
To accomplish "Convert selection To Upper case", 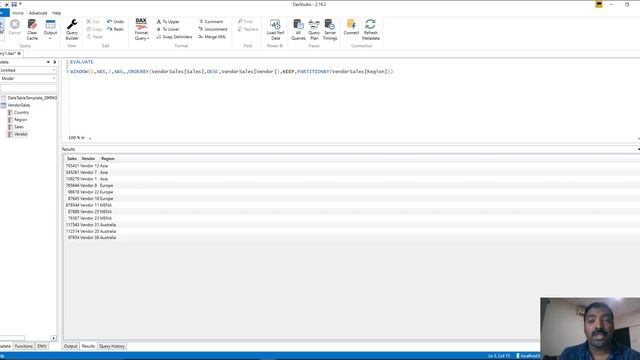I will (x=168, y=22).
